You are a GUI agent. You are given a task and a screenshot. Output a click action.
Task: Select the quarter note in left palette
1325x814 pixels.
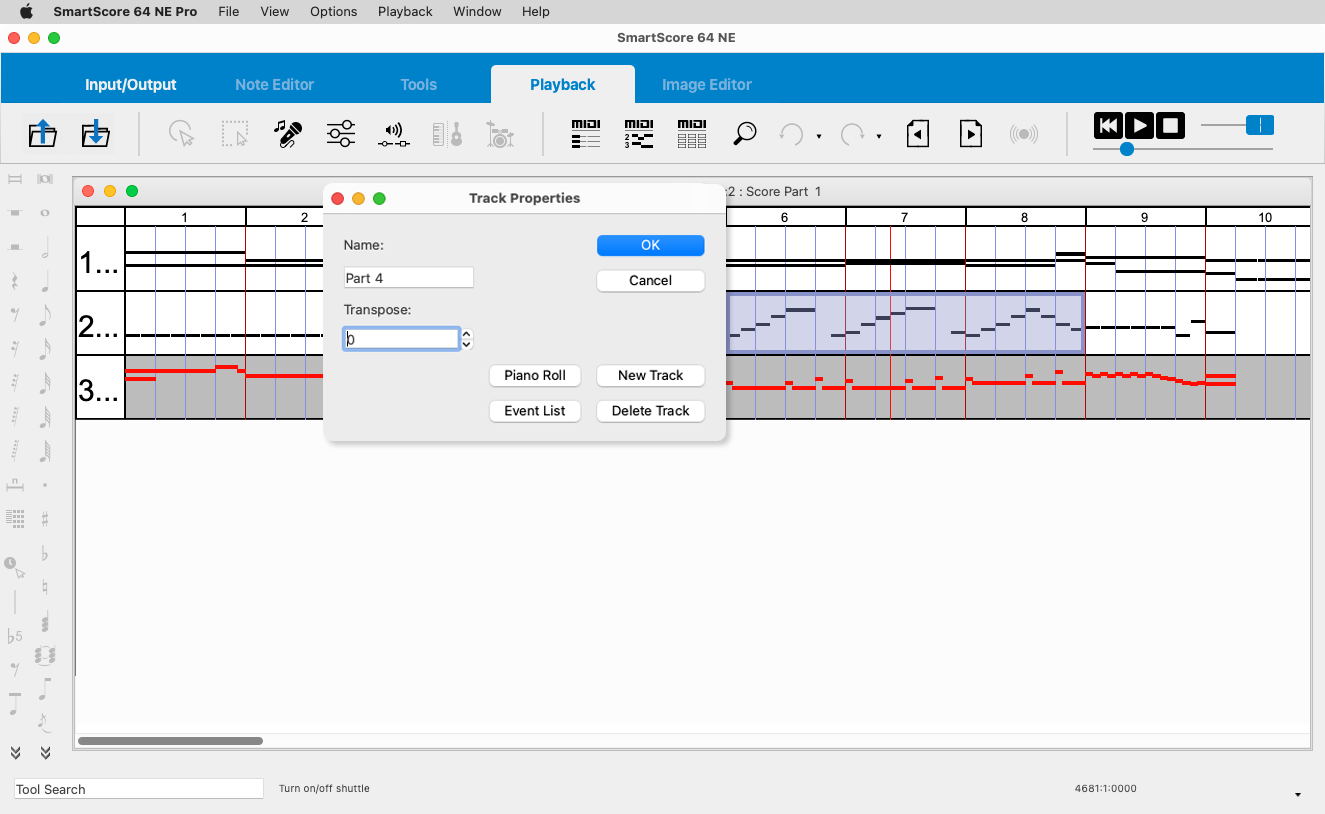[45, 282]
